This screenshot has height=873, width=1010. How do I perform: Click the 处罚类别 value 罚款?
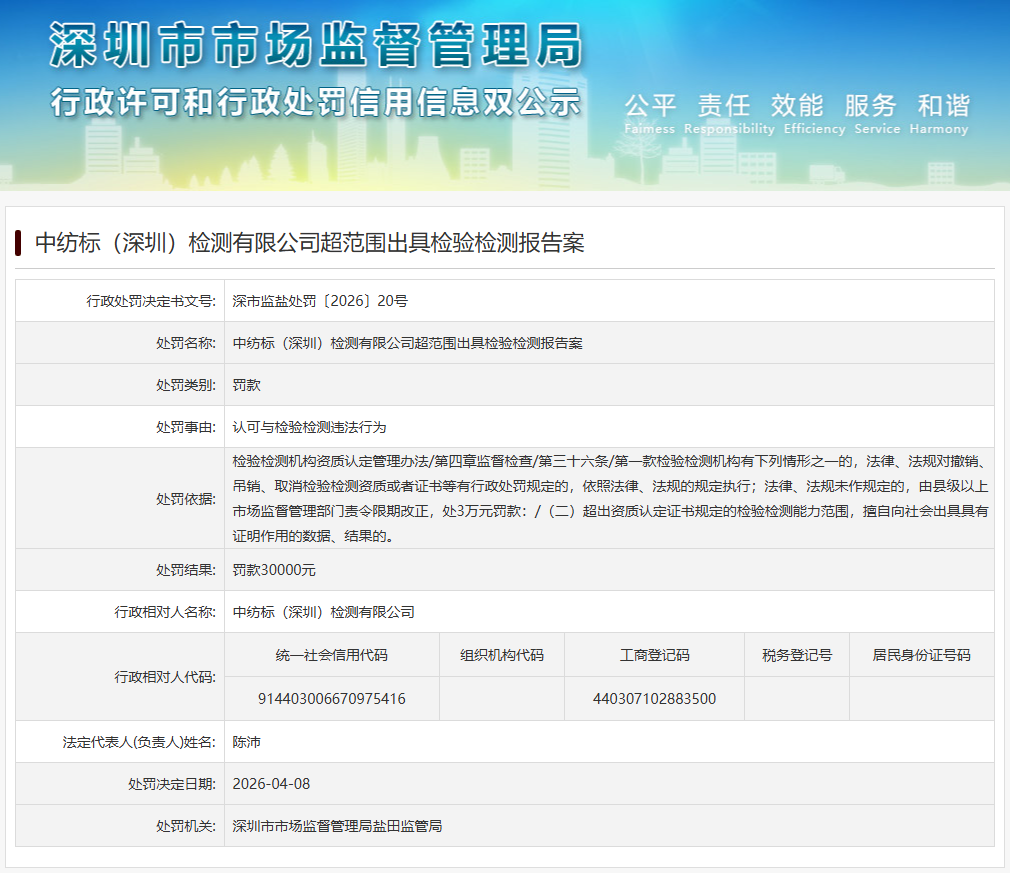click(x=246, y=384)
